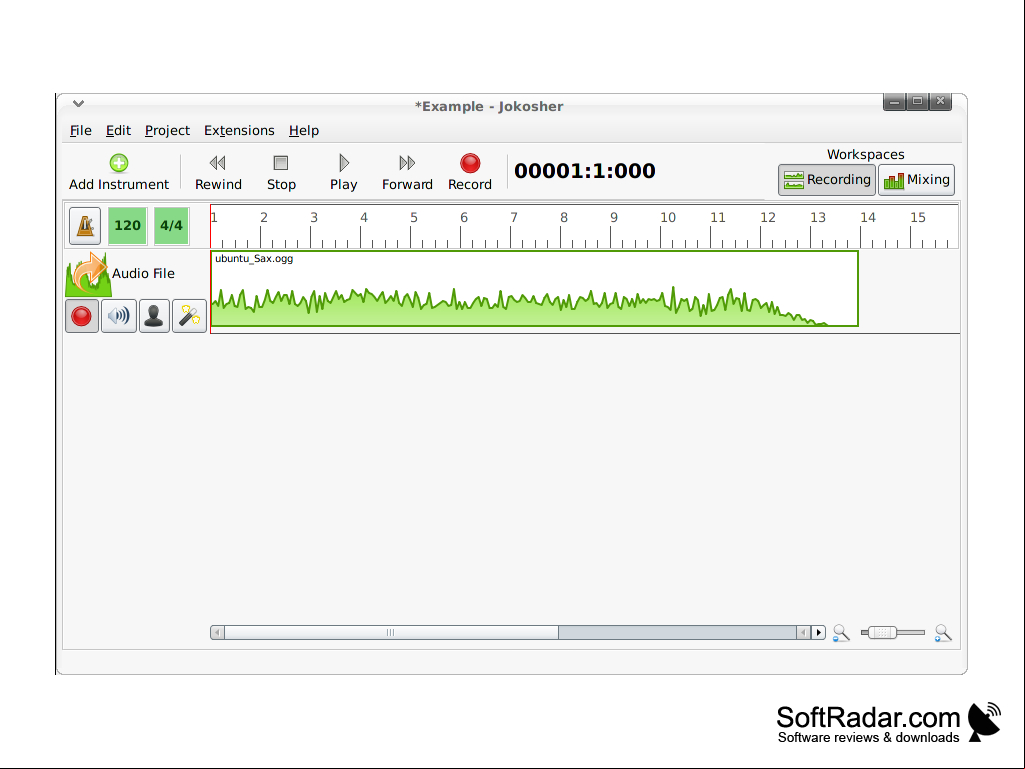
Task: Open the Edit menu
Action: 118,130
